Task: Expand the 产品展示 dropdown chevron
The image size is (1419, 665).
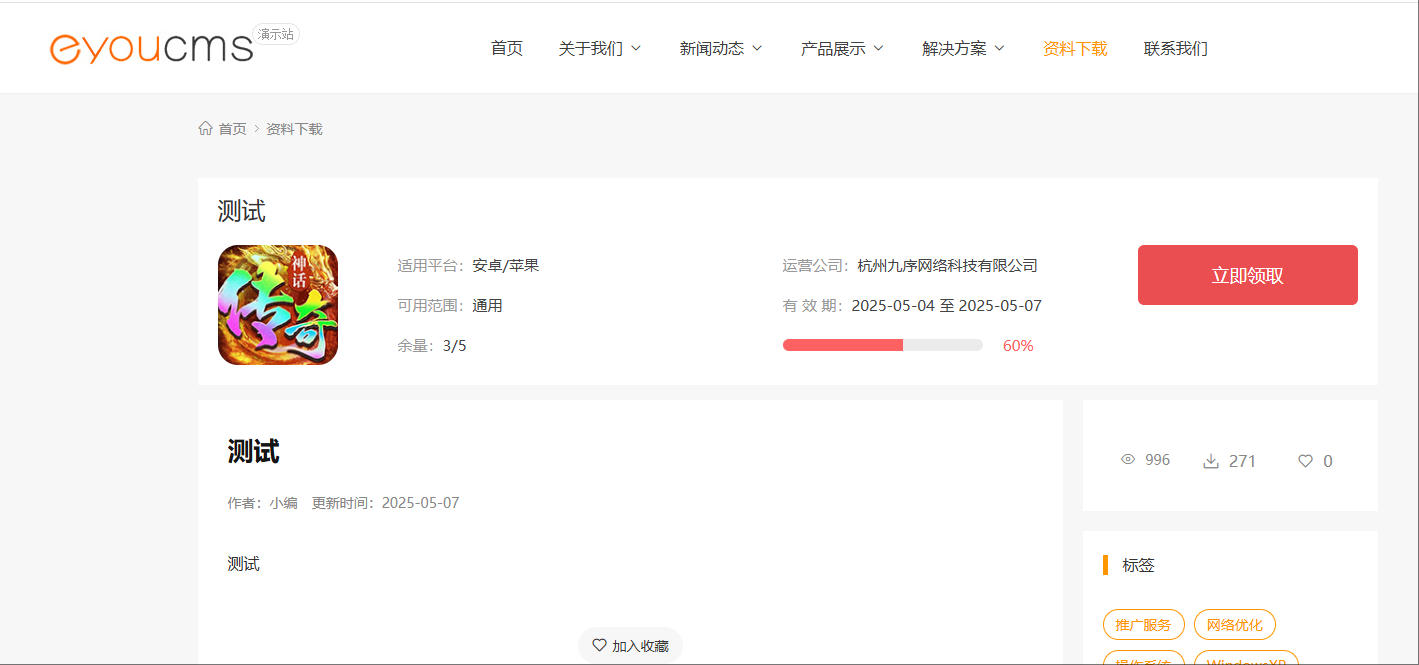Action: click(878, 48)
